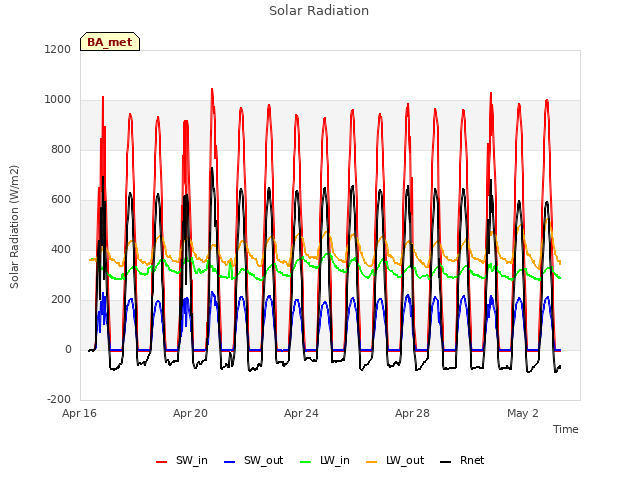Image resolution: width=640 pixels, height=480 pixels.
Task: Click the Solar Radiation (W/m2) axis label
Action: point(14,227)
